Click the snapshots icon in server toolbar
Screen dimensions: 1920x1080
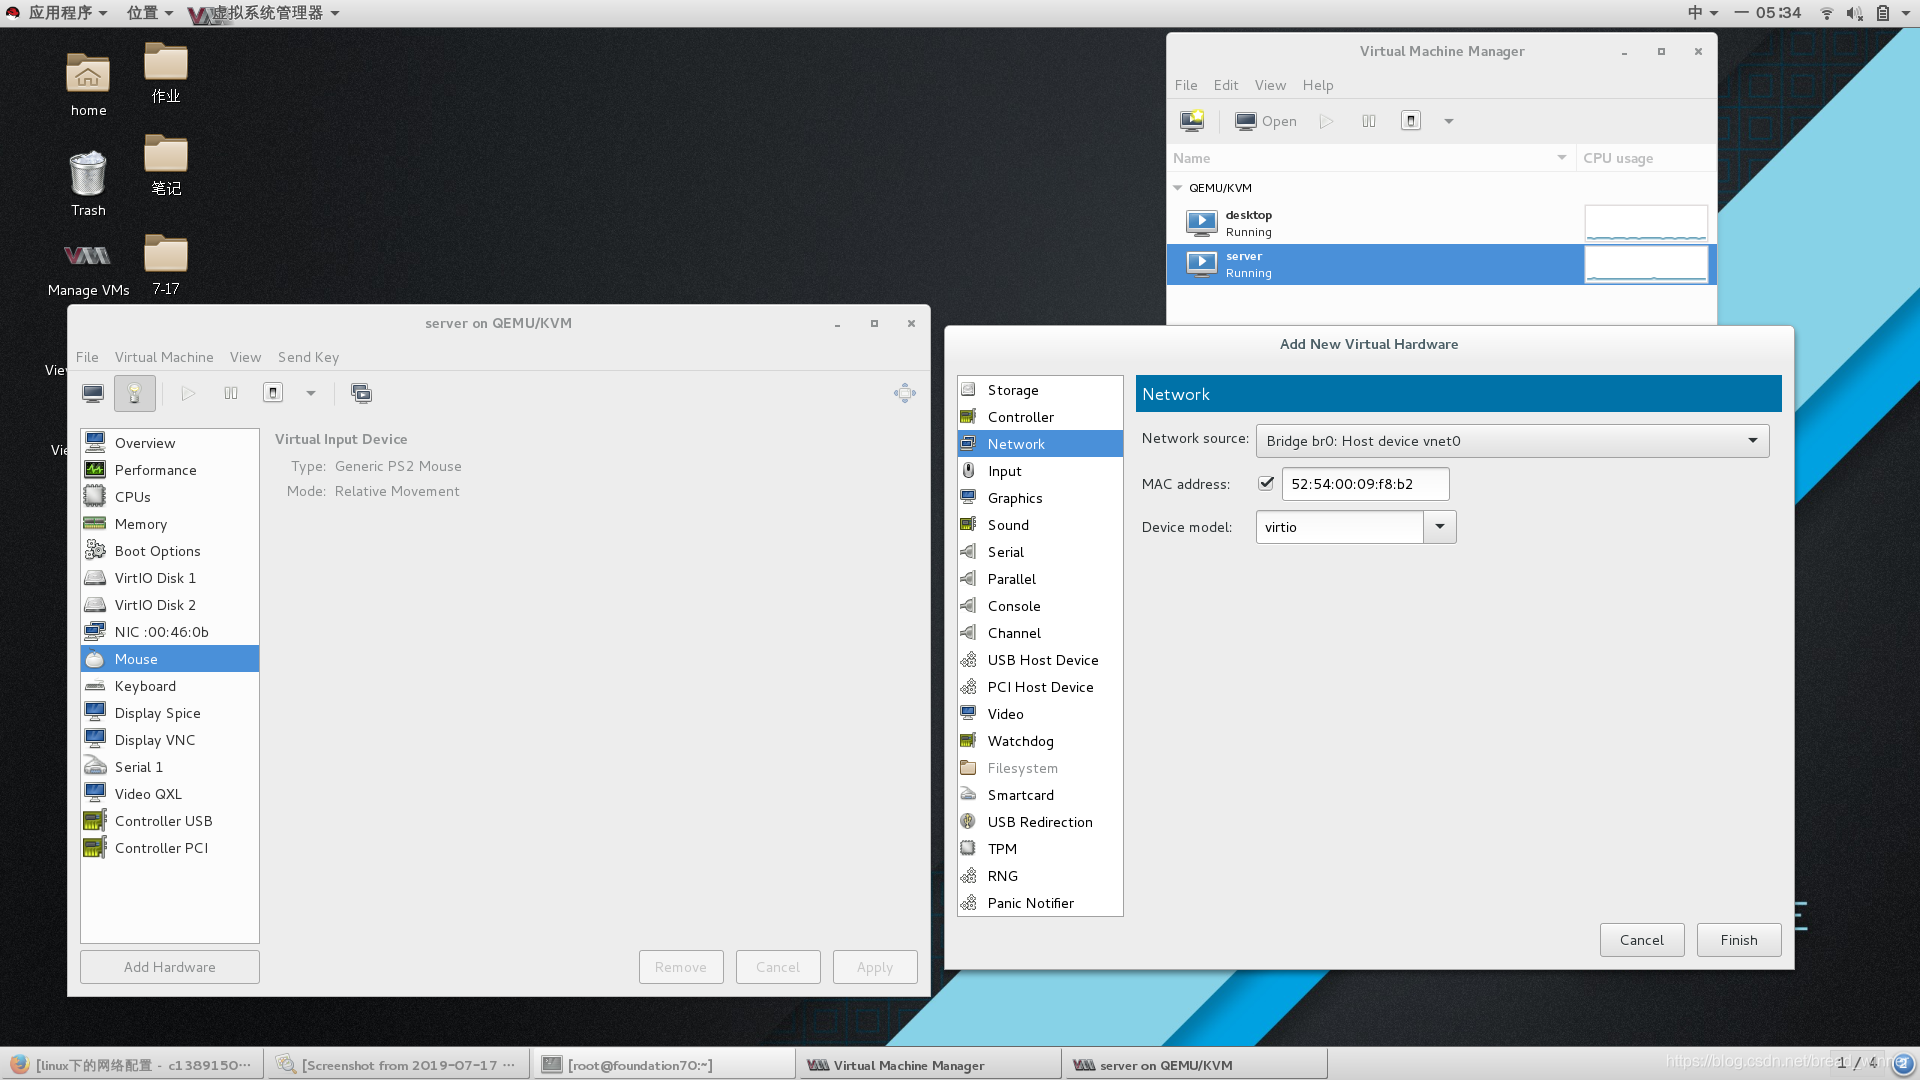click(361, 393)
